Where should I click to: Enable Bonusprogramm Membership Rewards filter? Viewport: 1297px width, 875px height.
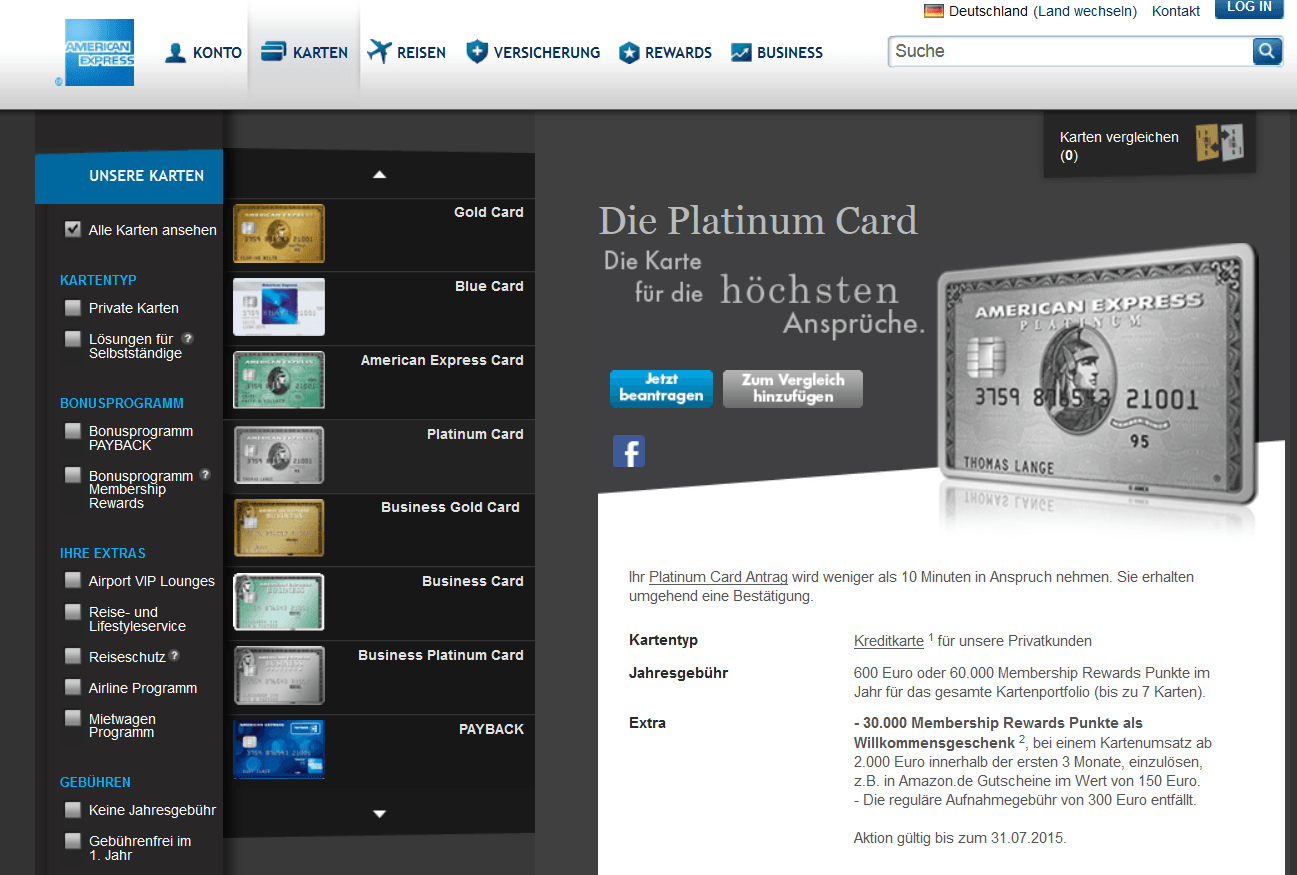[72, 475]
